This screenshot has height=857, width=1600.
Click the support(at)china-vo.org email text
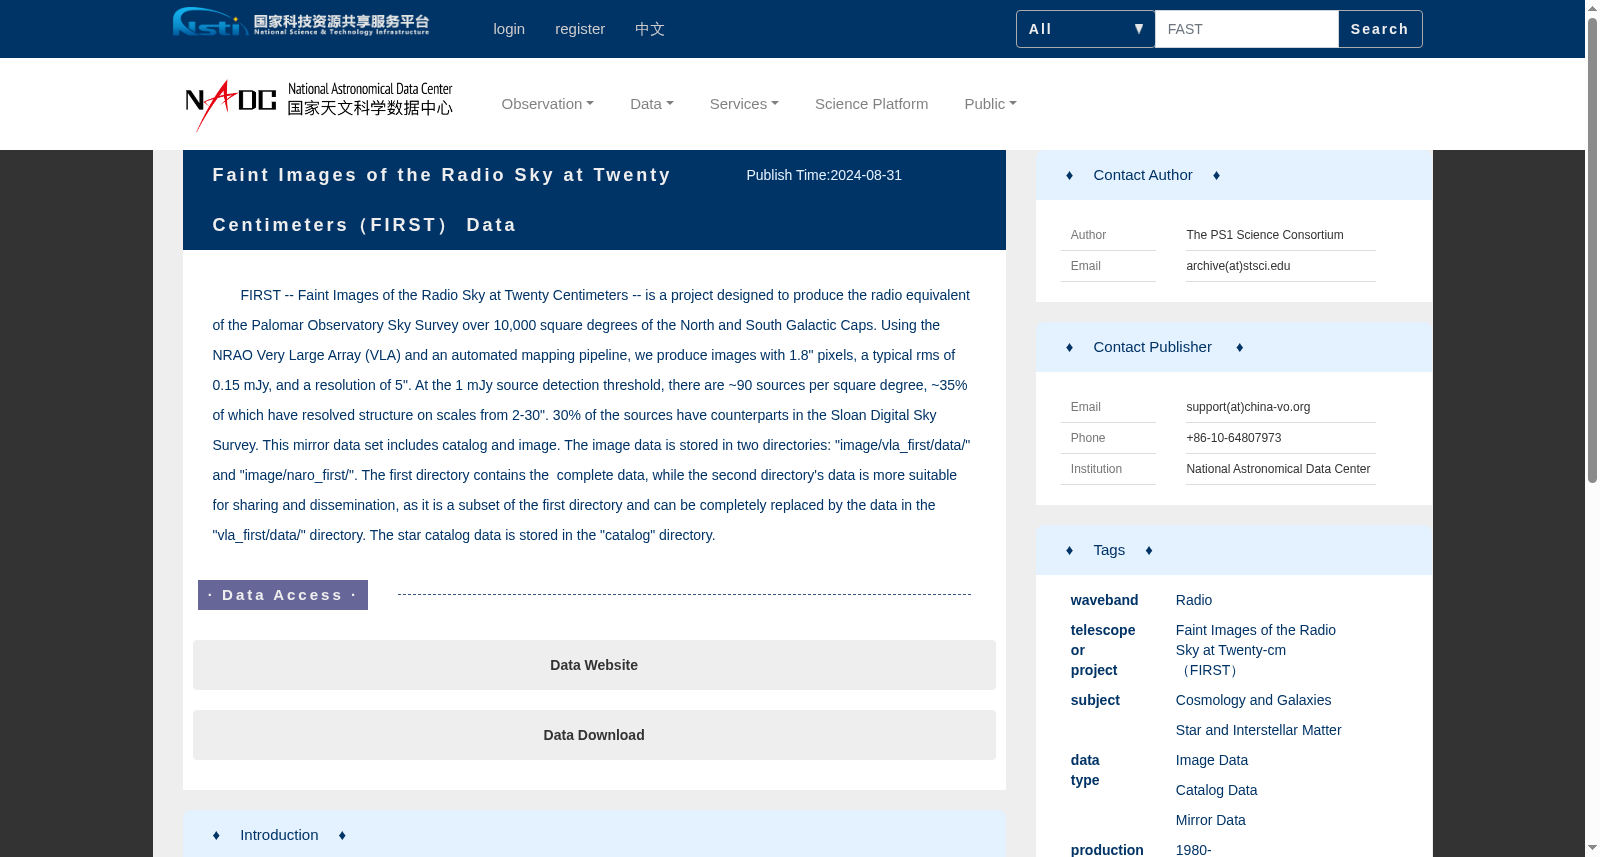(x=1248, y=407)
